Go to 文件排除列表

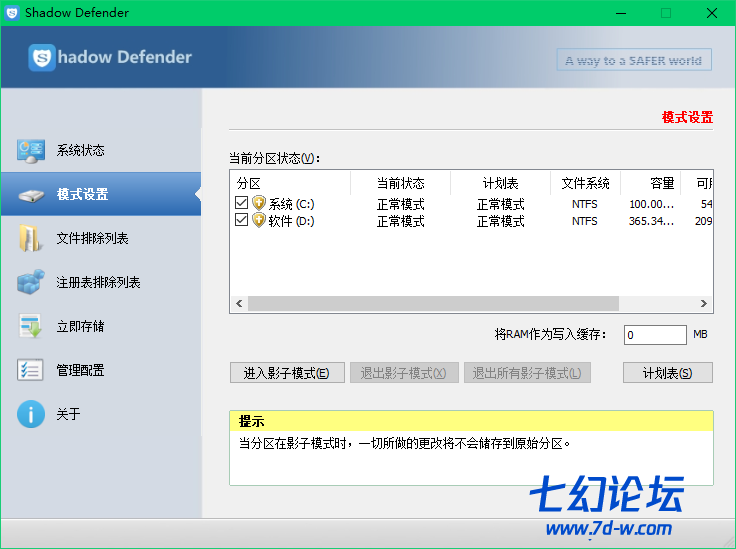click(x=101, y=238)
